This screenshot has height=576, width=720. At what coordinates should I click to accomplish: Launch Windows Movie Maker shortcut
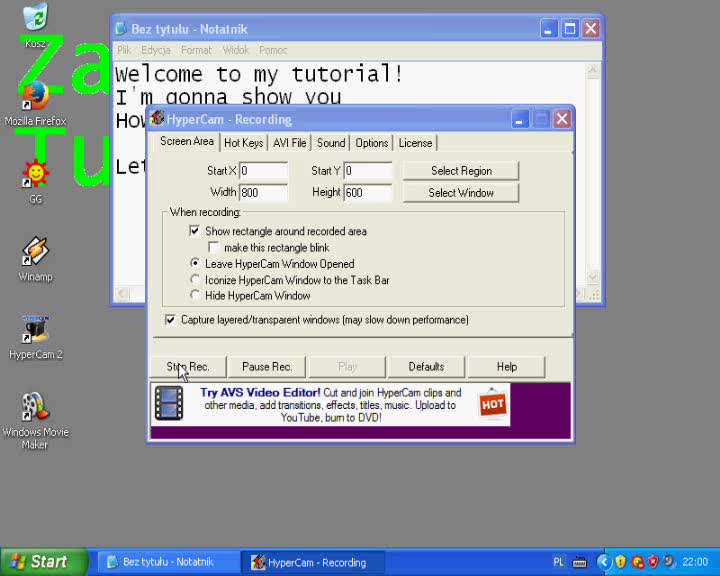coord(35,407)
